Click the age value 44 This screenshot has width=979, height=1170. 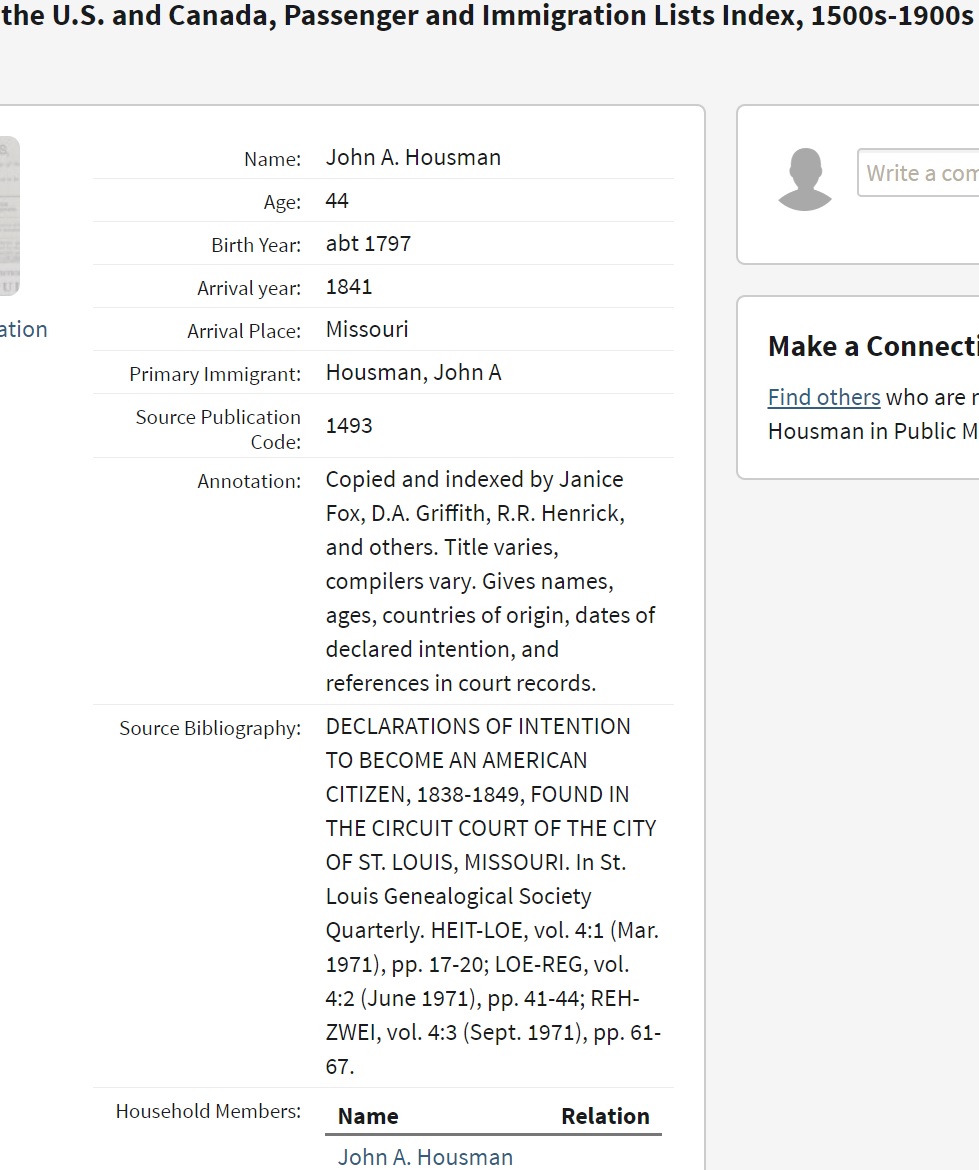point(337,200)
